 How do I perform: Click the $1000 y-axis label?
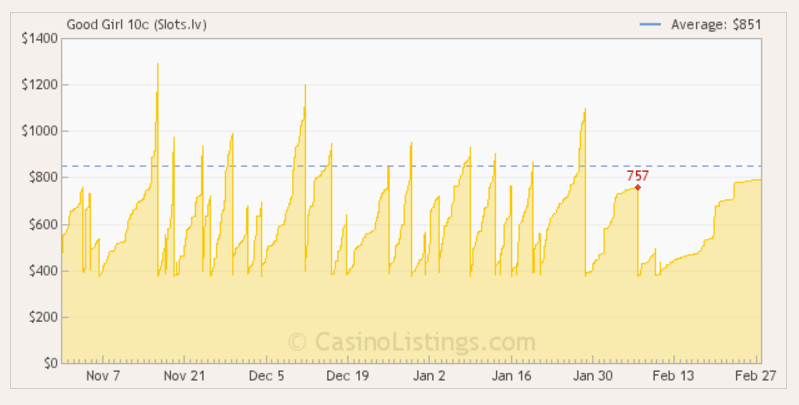pos(39,131)
